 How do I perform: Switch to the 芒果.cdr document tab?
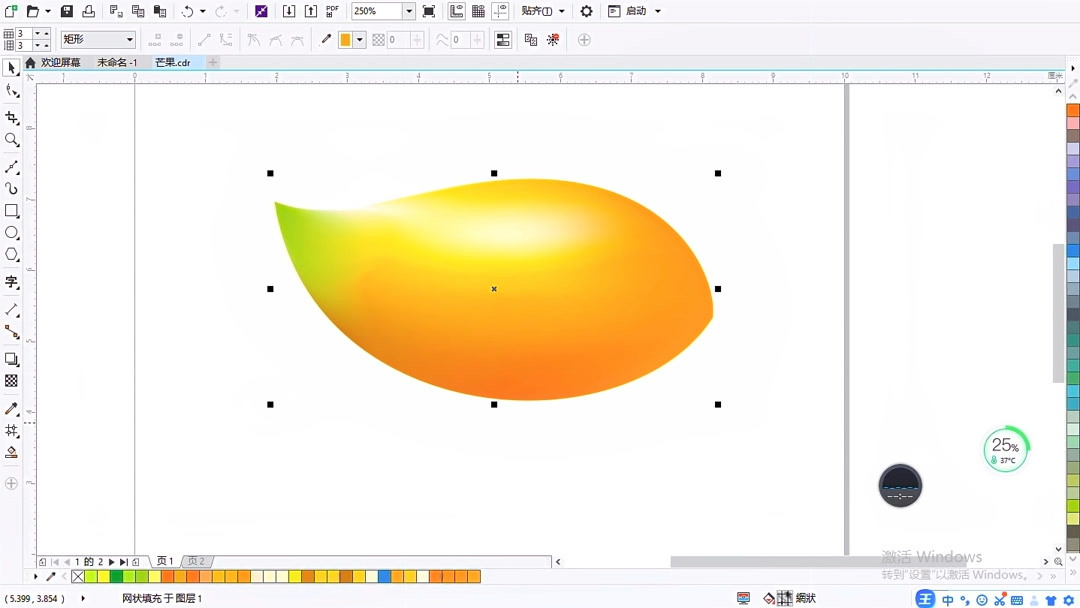[172, 62]
